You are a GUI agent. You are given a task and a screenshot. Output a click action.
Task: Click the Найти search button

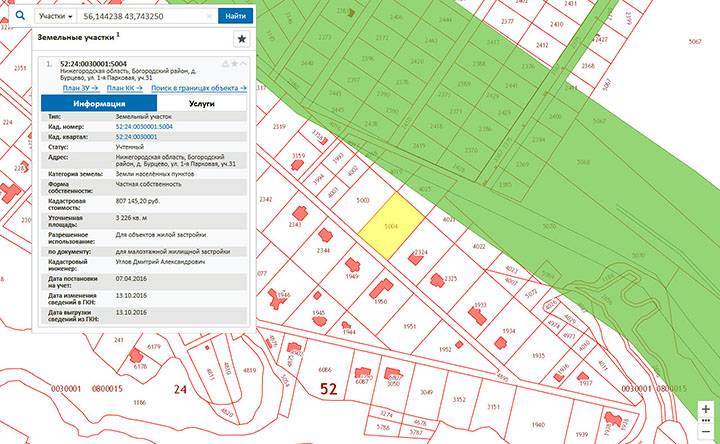point(236,16)
